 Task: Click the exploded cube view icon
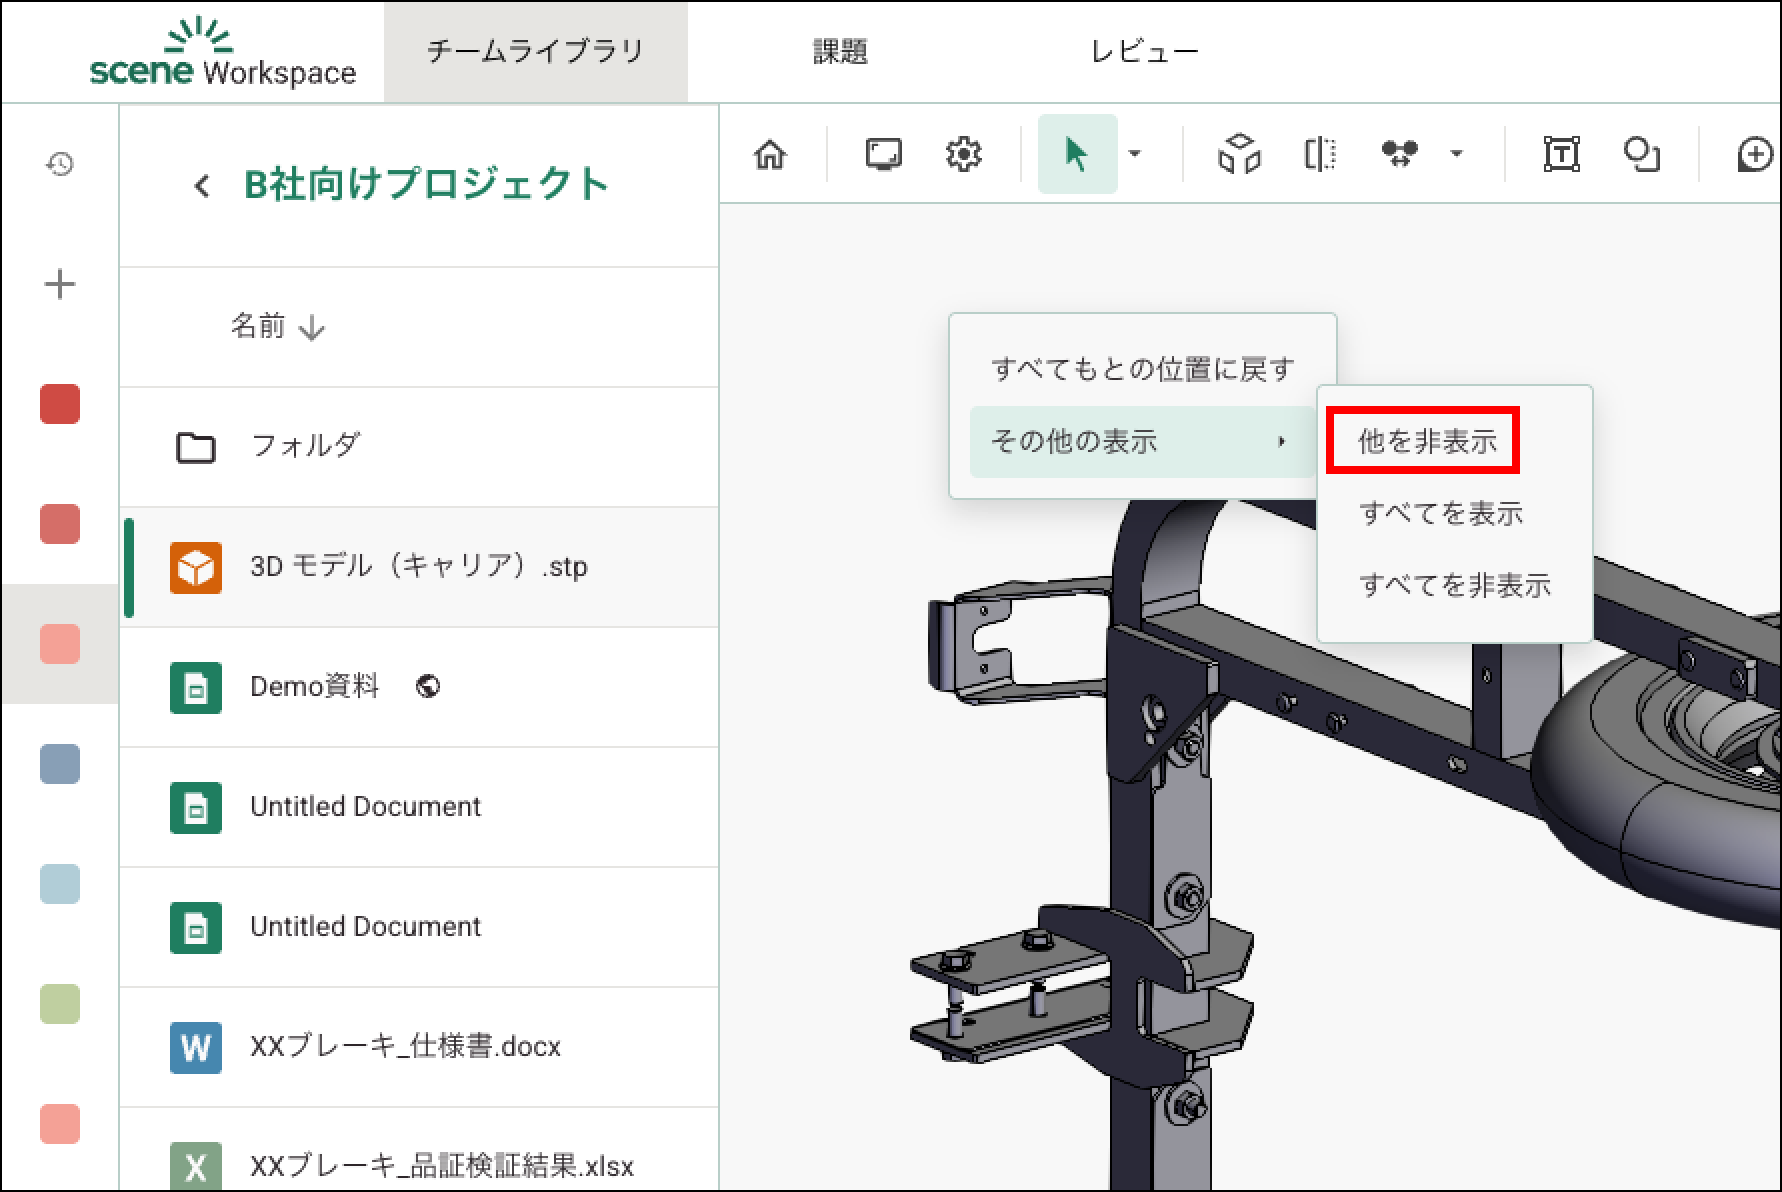click(1239, 155)
